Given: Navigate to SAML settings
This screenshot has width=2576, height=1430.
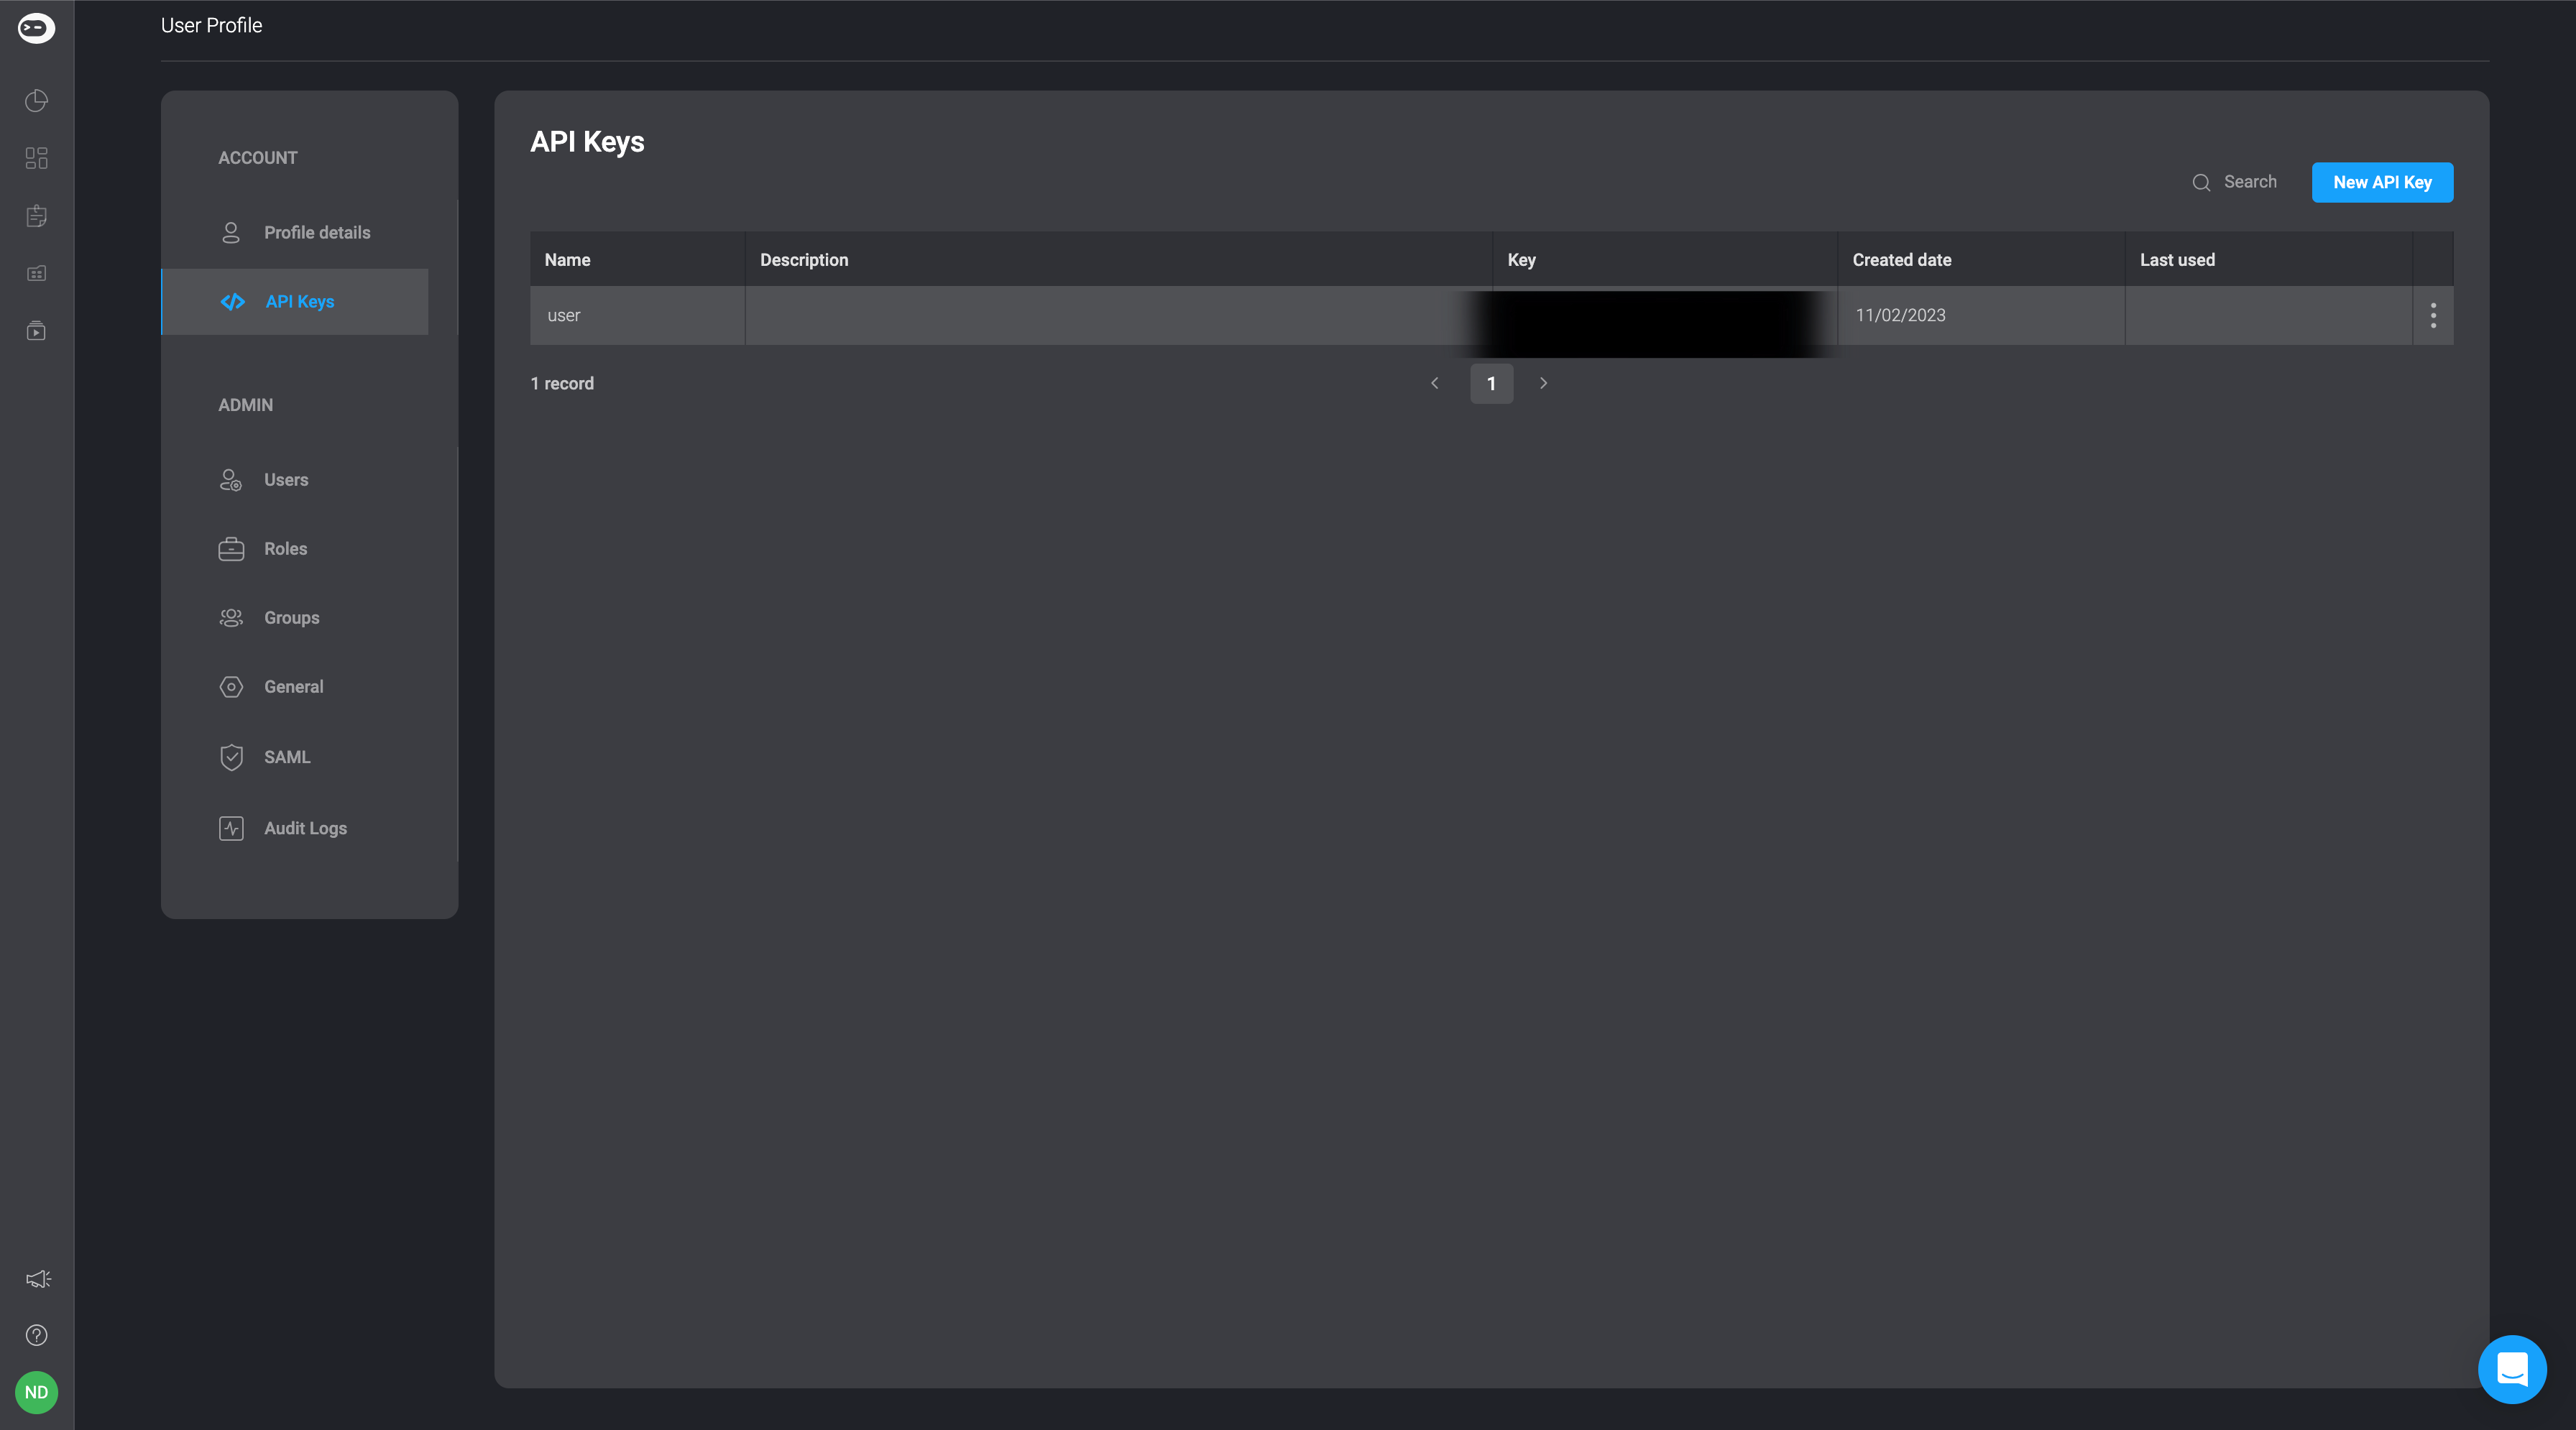Looking at the screenshot, I should 287,757.
